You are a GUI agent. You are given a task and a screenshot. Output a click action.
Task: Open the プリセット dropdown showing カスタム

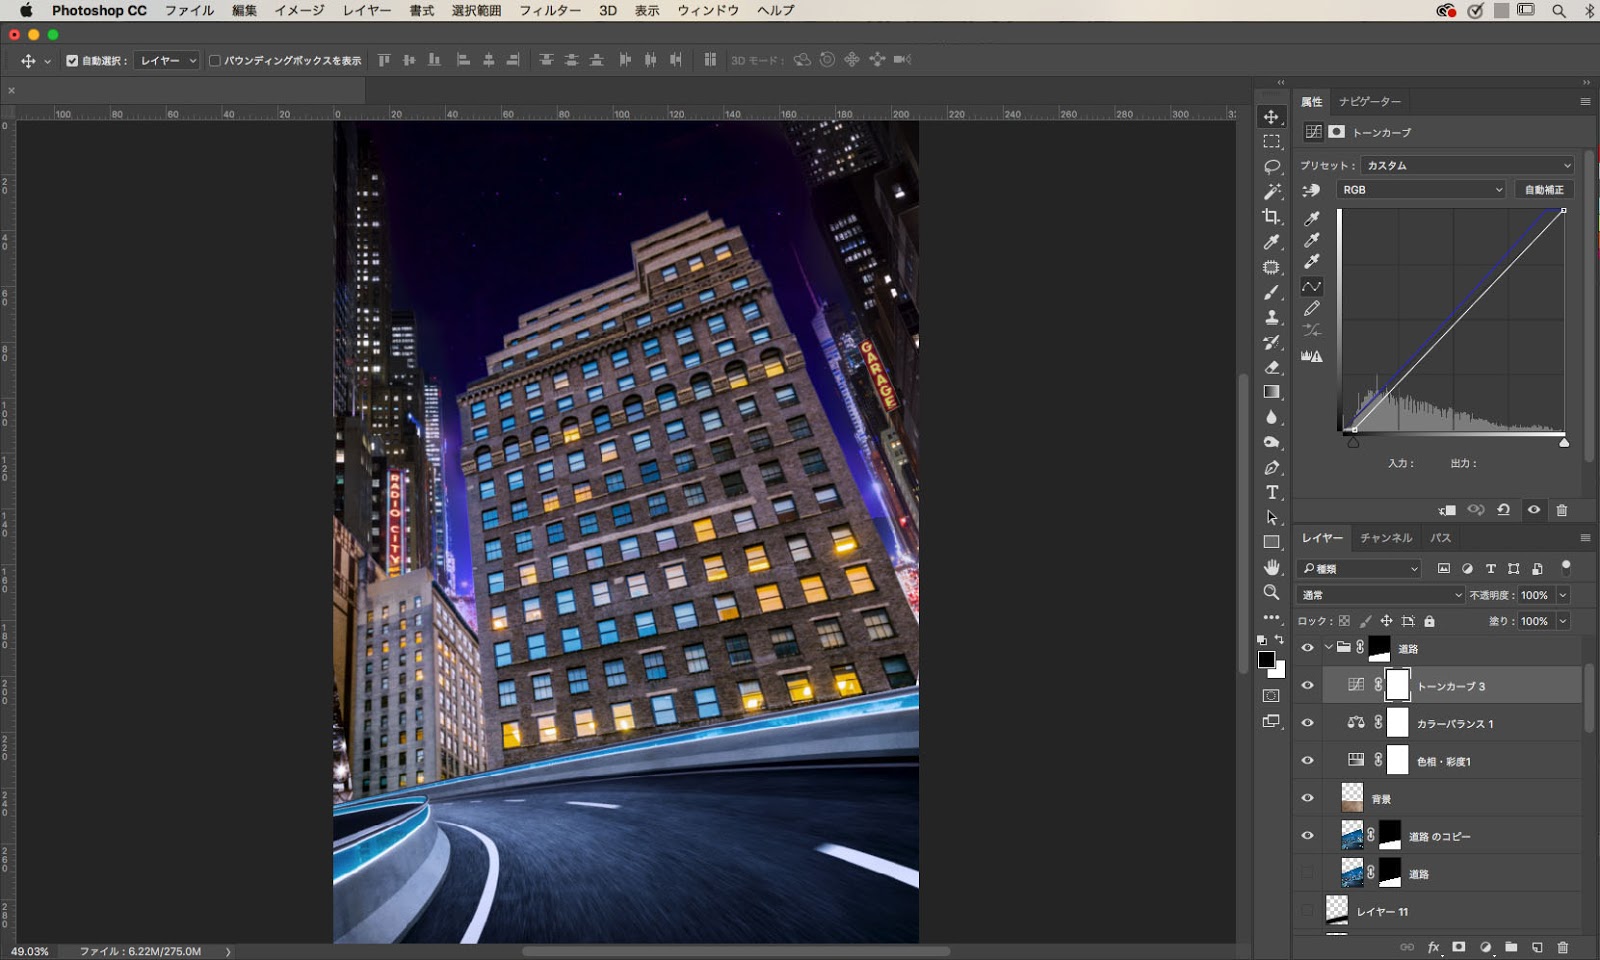[1467, 165]
